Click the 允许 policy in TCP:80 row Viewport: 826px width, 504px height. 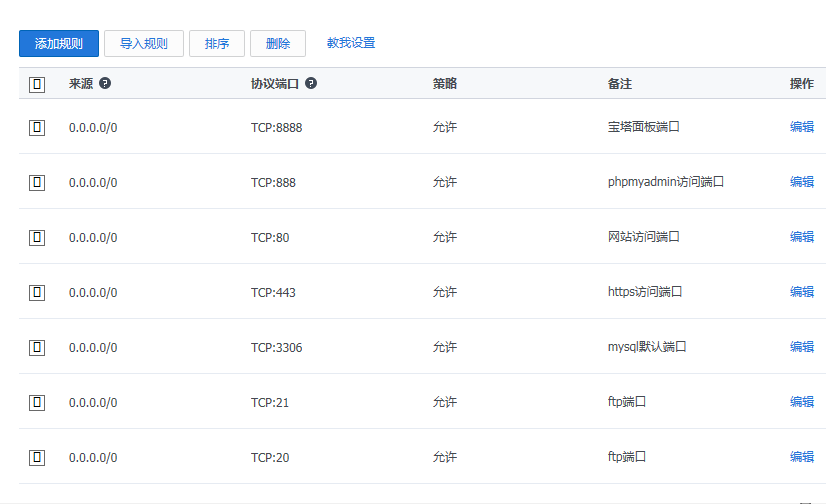(445, 237)
